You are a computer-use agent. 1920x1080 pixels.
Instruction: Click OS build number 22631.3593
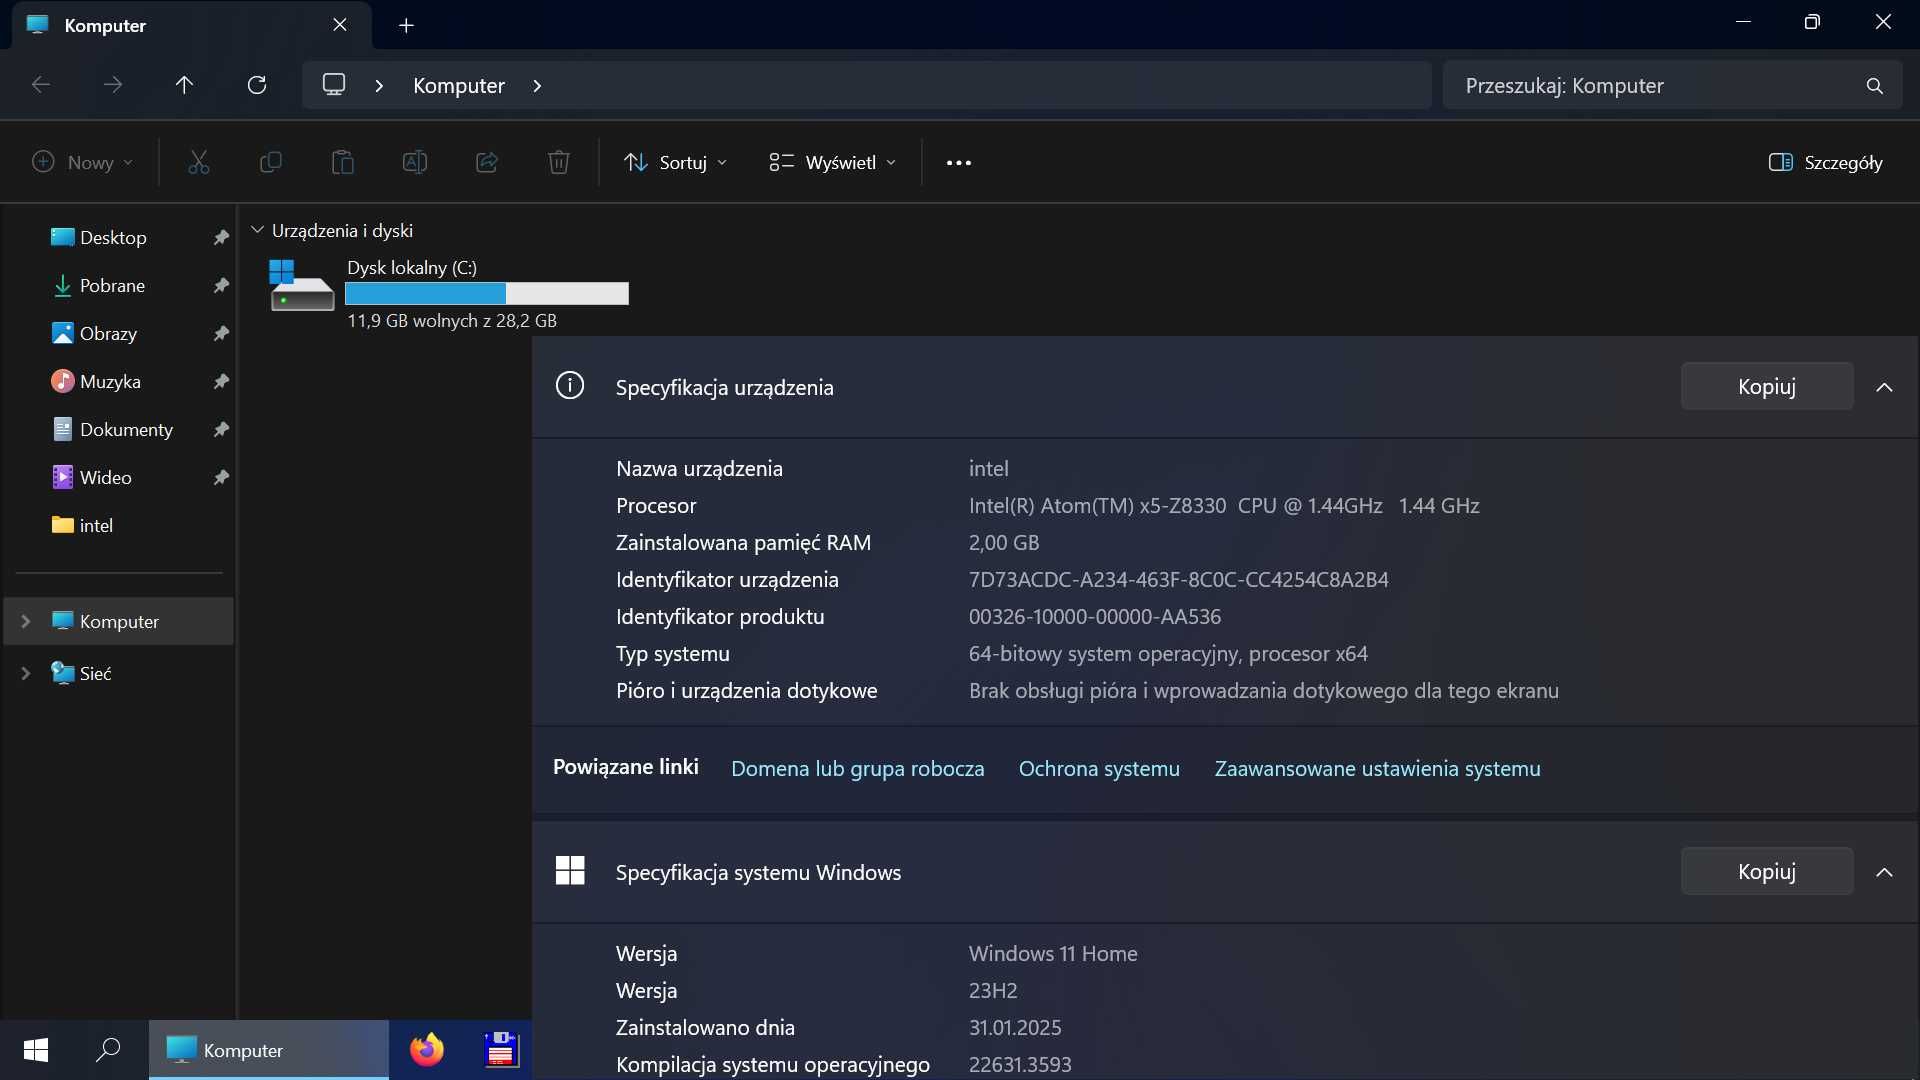click(x=1020, y=1065)
